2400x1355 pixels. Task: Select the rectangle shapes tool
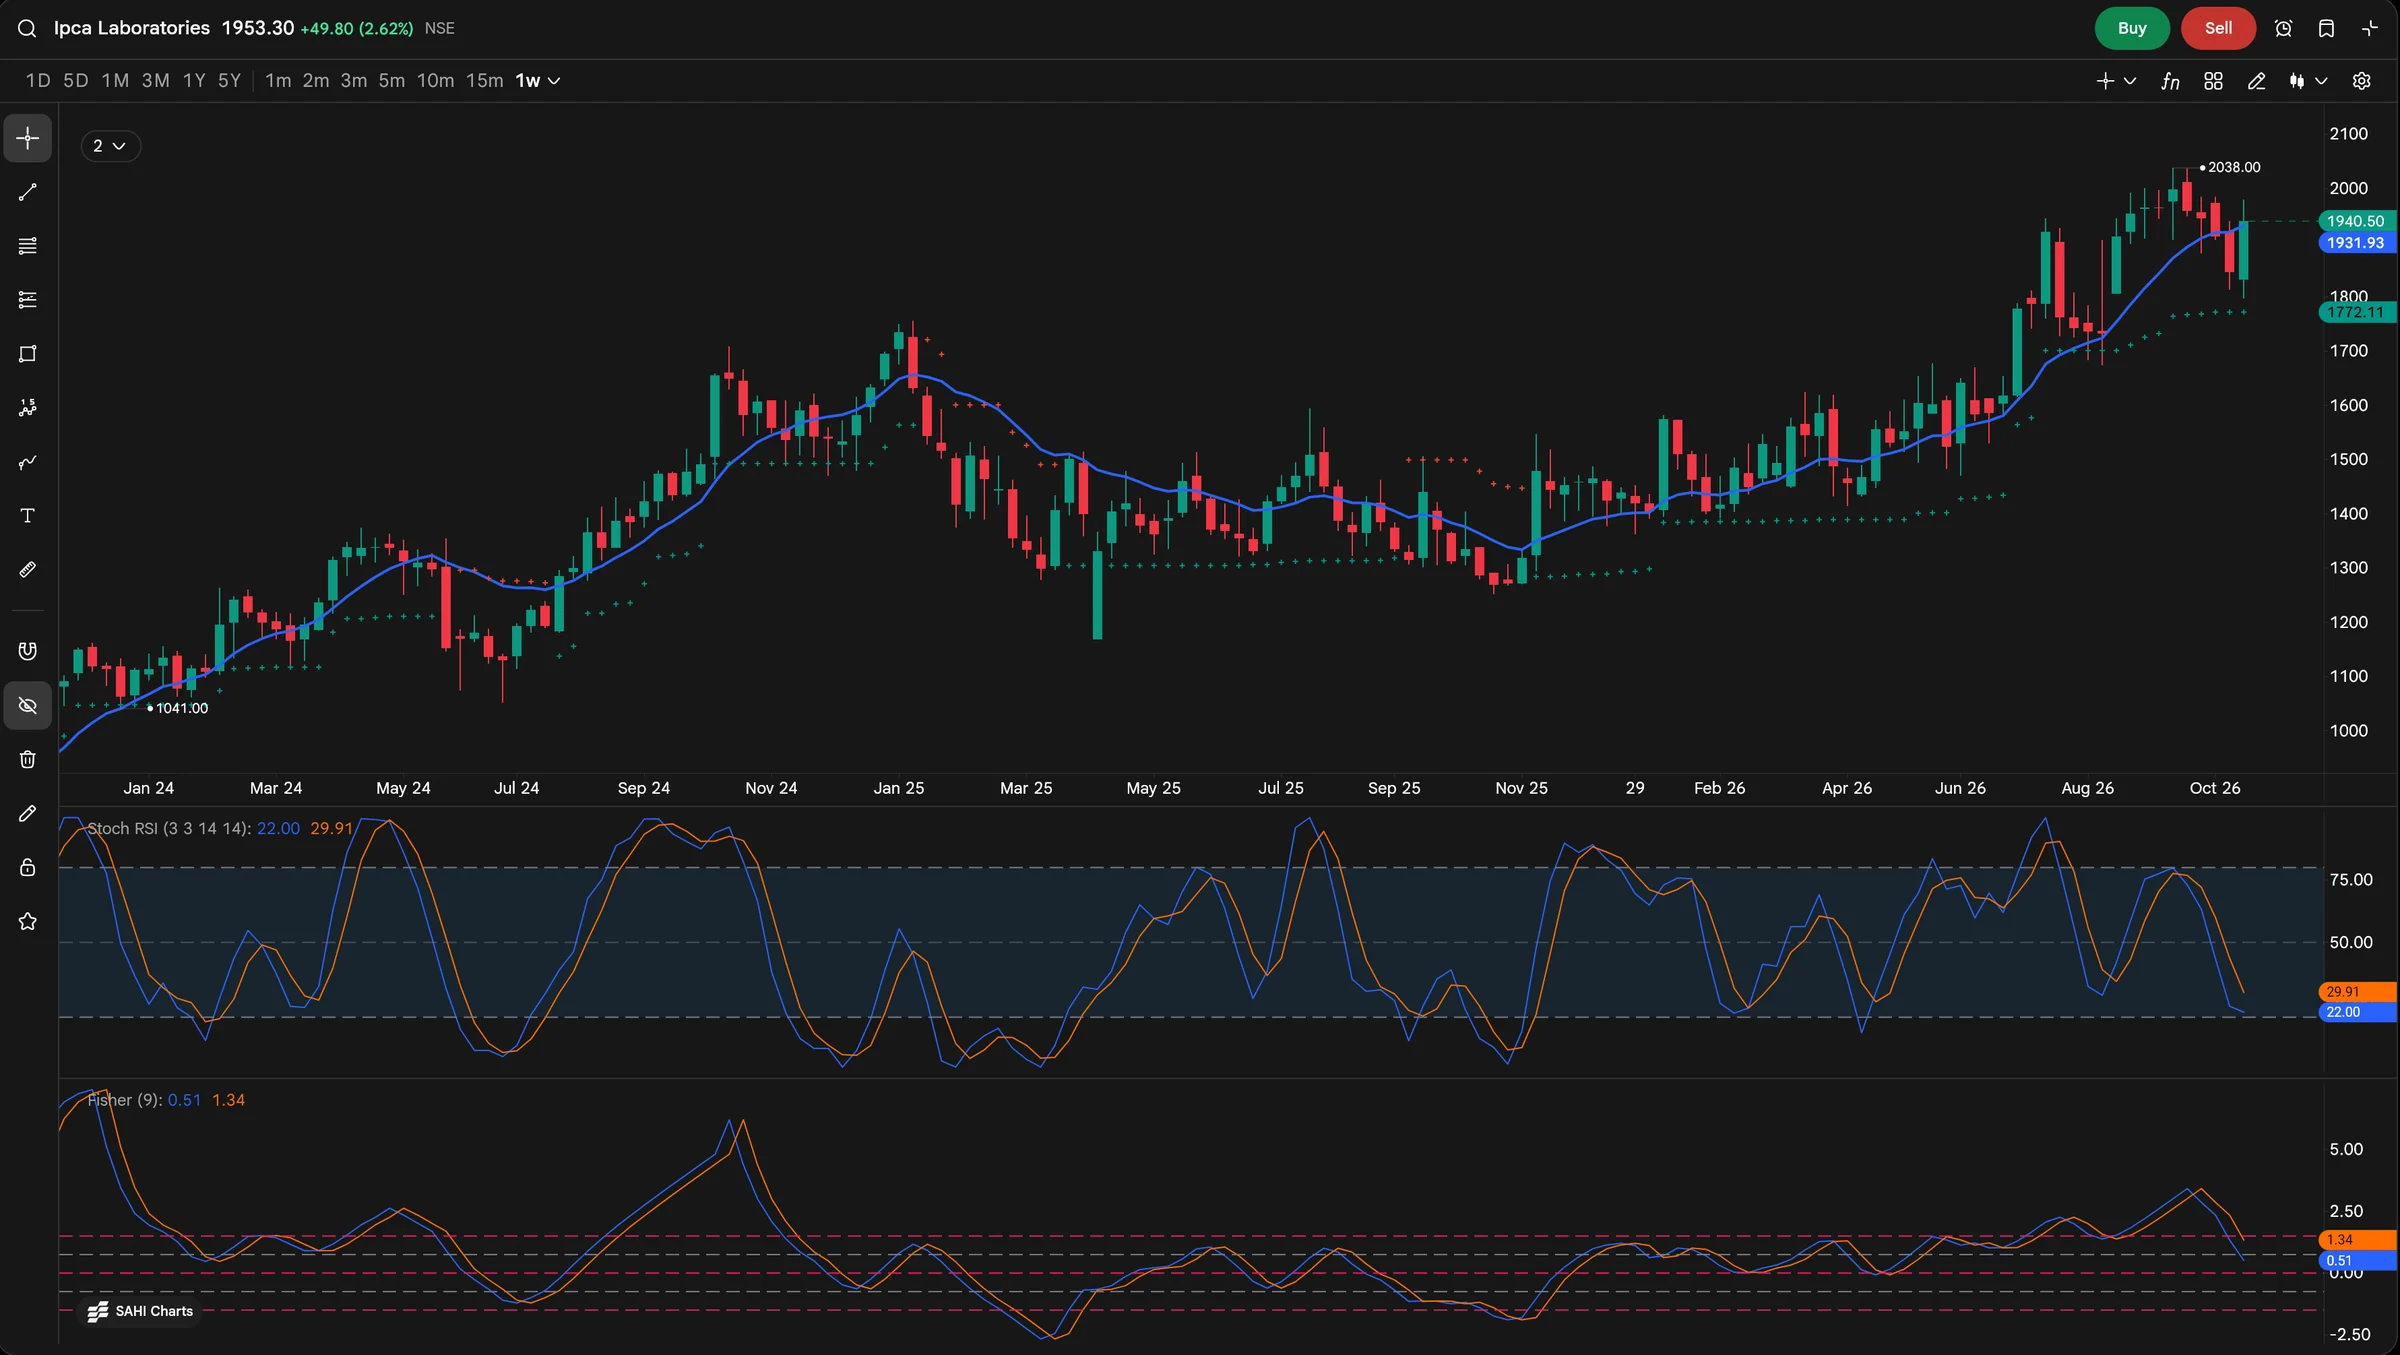(28, 354)
